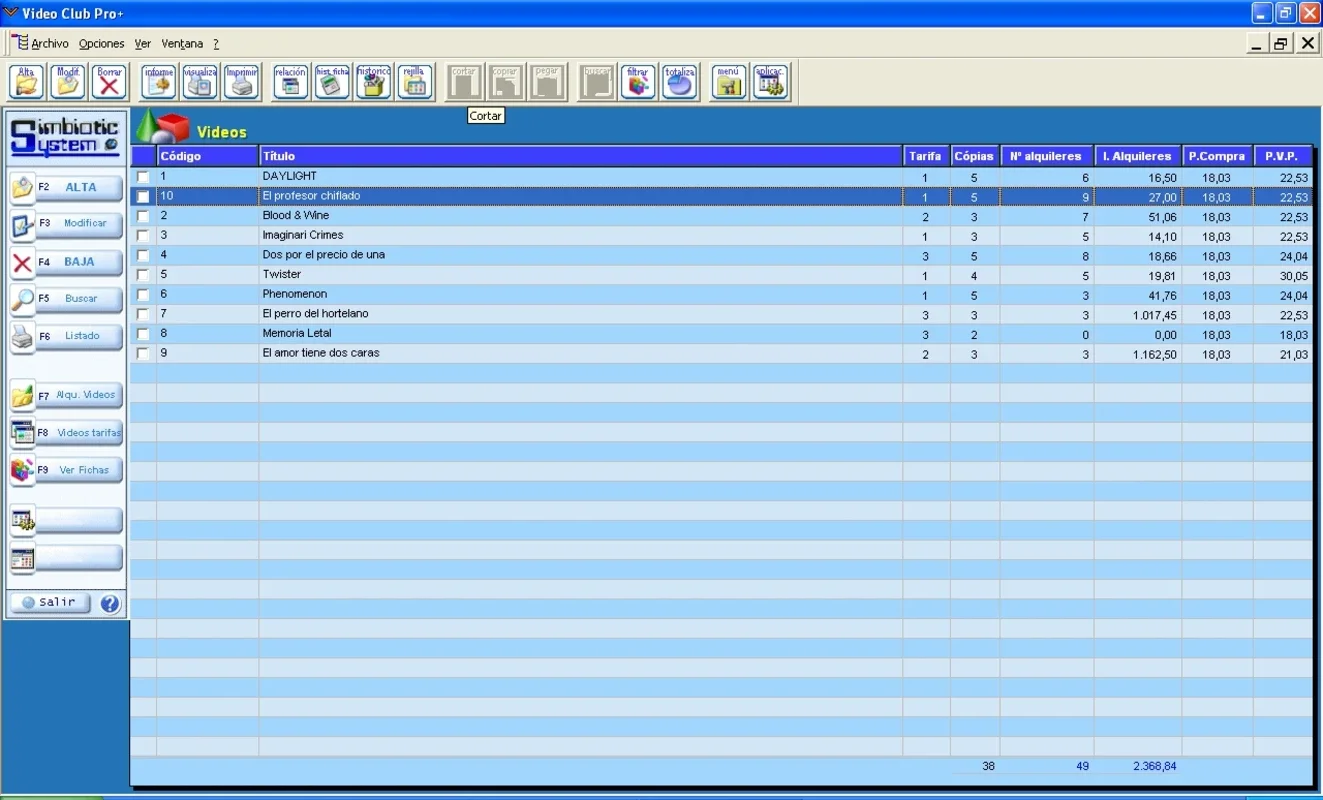The width and height of the screenshot is (1323, 800).
Task: Tick the checkbox for DAYLIGHT row
Action: [143, 178]
